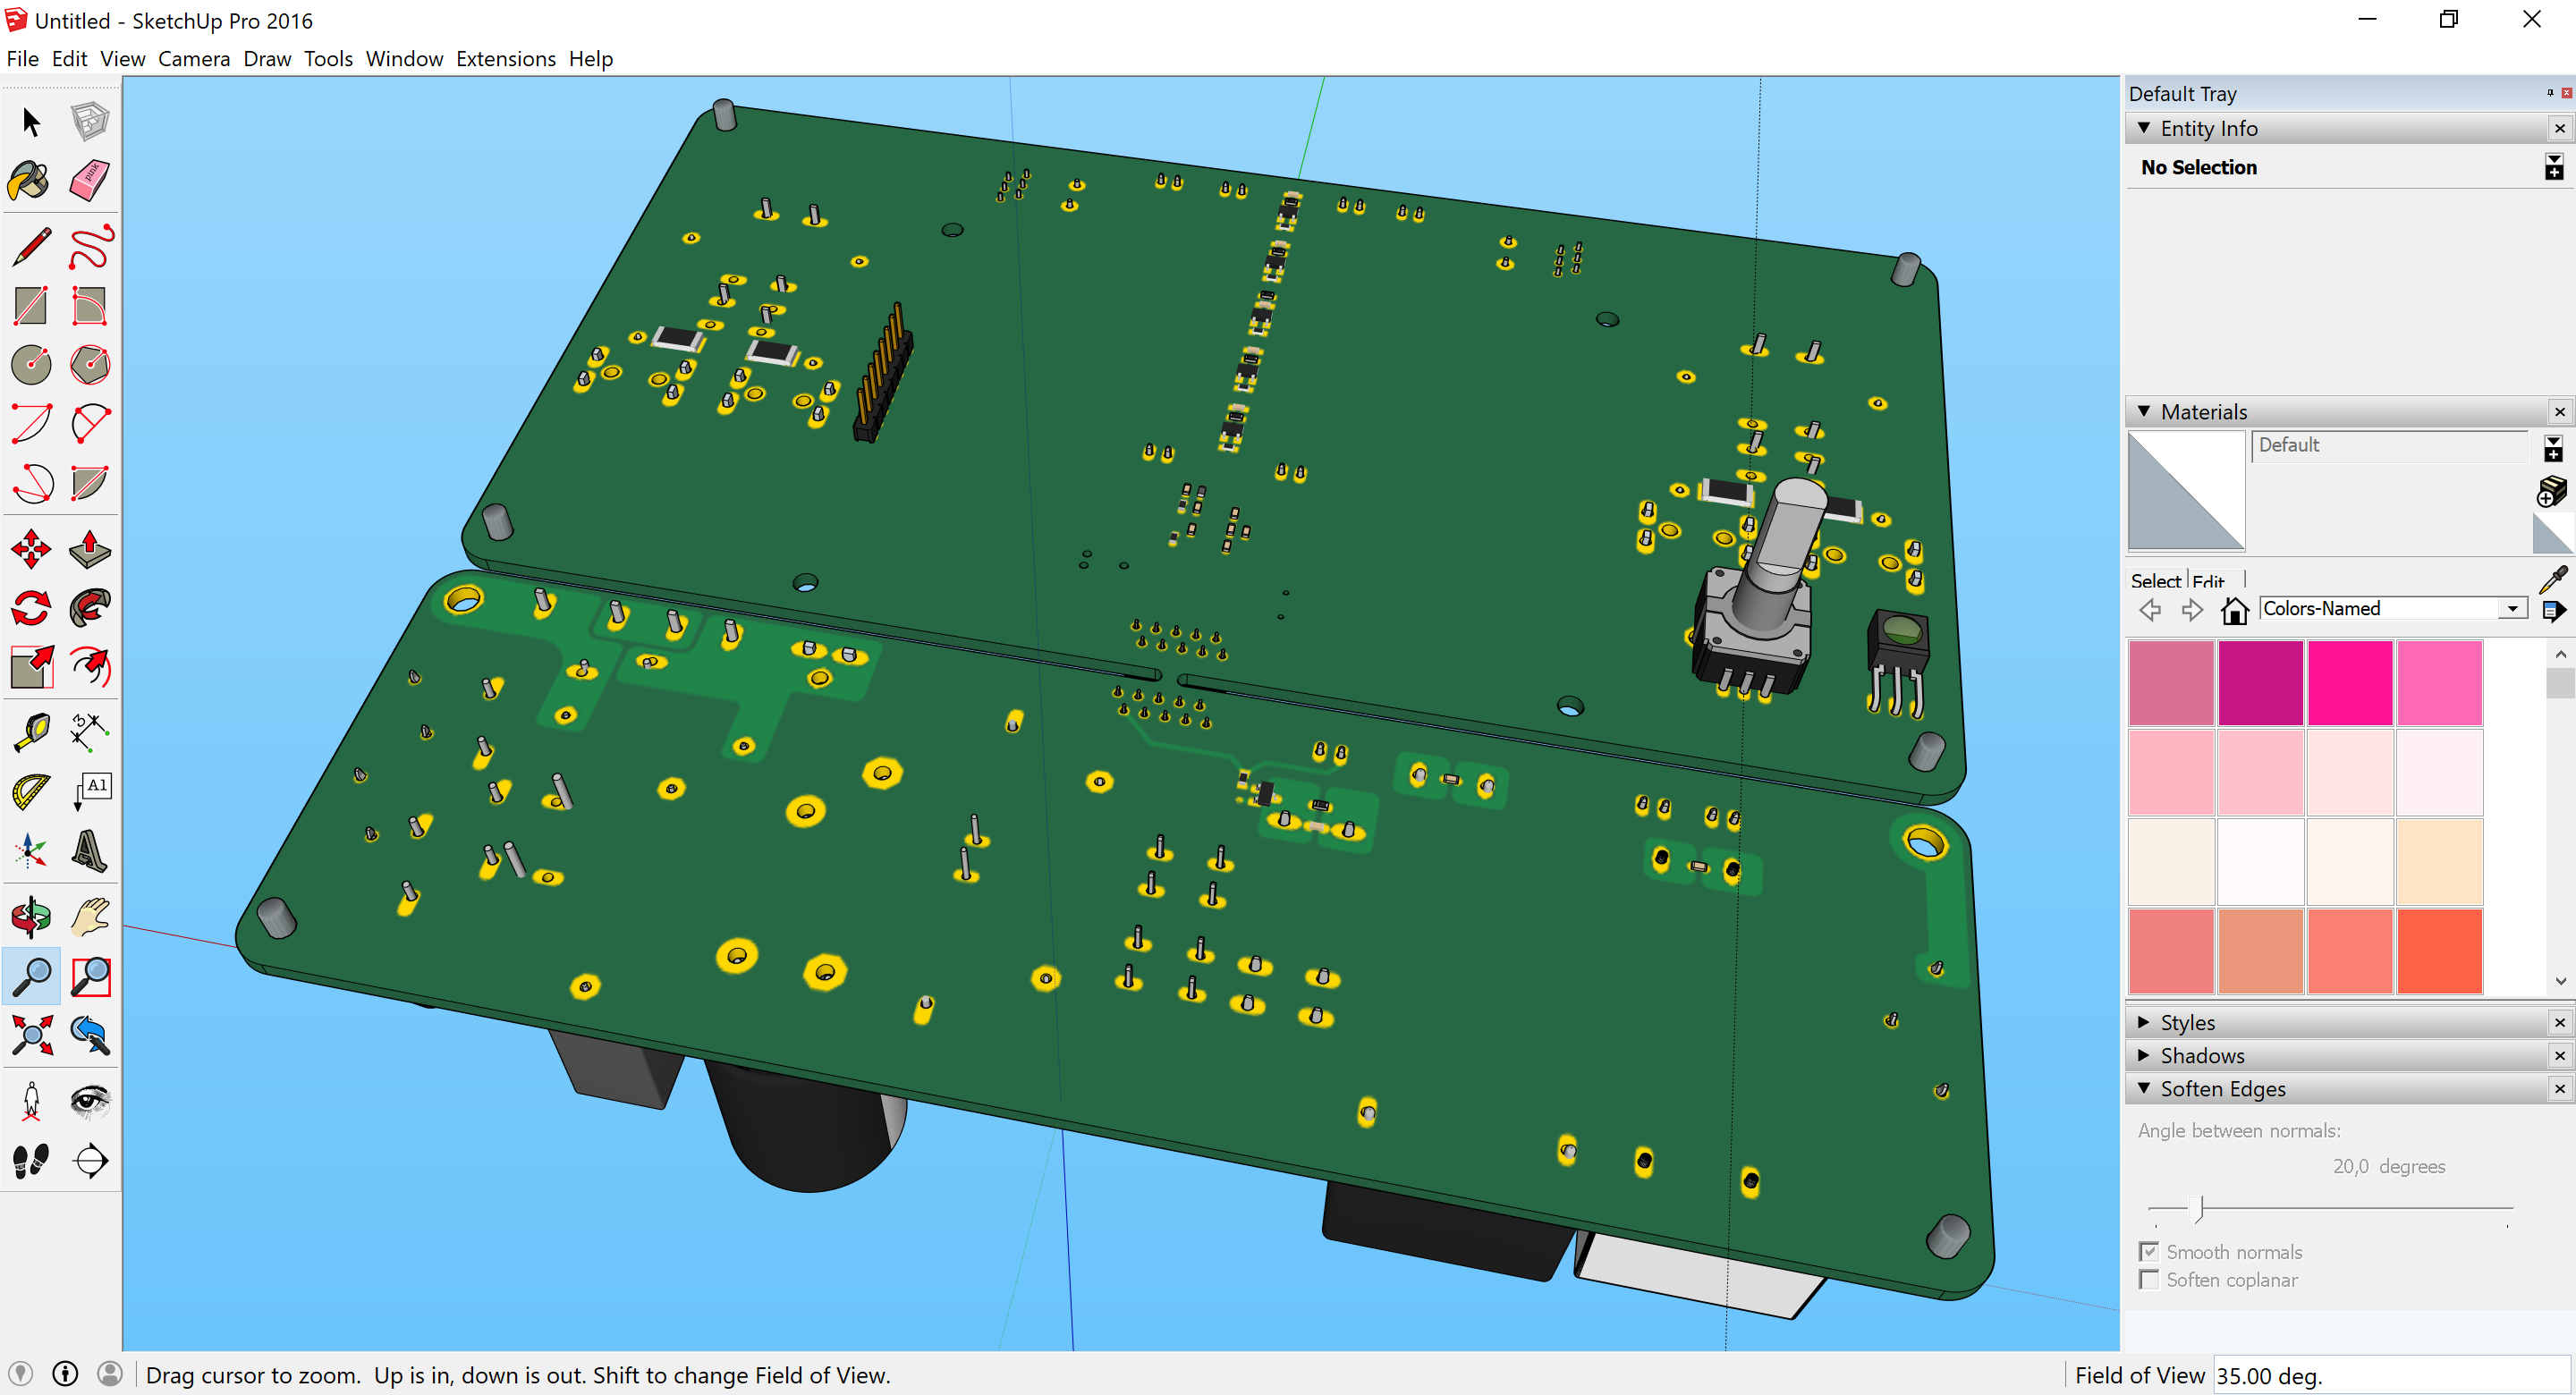Pick the Section Plane tool
Image resolution: width=2576 pixels, height=1395 pixels.
(90, 1160)
